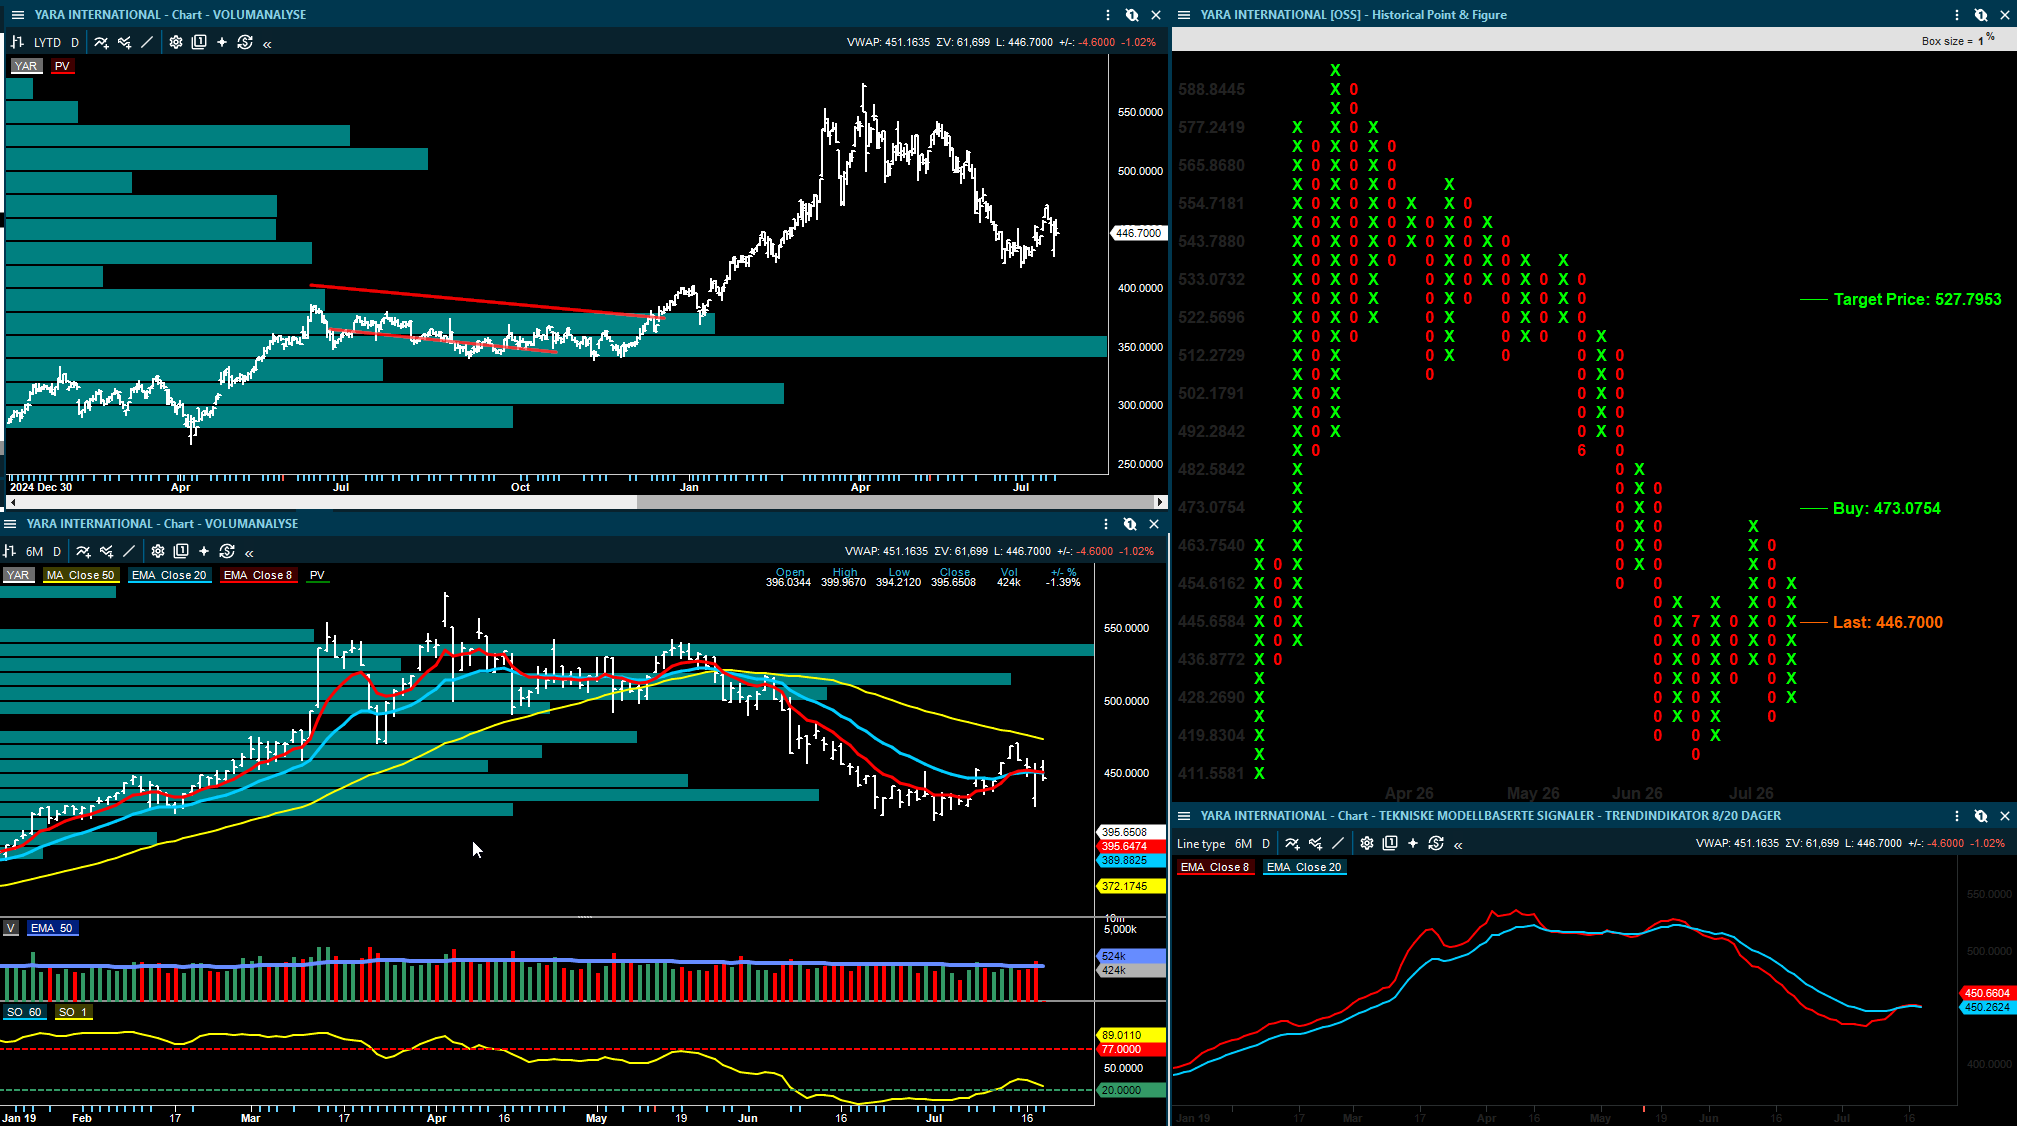Open hamburger menu of 6M VOLUMANALYSE chart
This screenshot has width=2017, height=1126.
(x=10, y=524)
